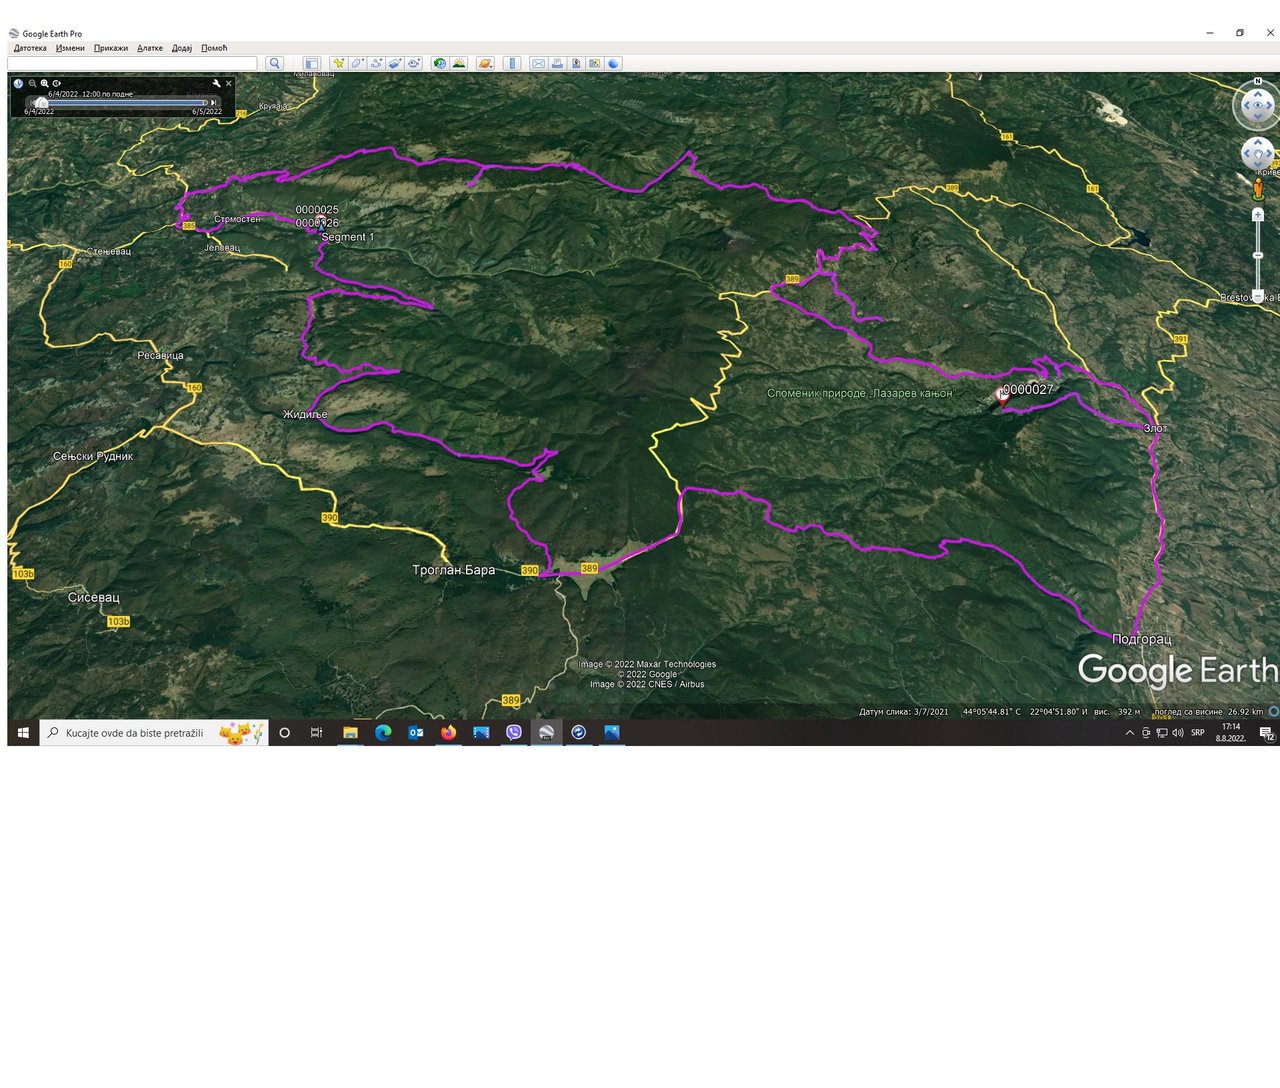Open Outlook from the taskbar
Screen dimensions: 1280x1088
416,732
